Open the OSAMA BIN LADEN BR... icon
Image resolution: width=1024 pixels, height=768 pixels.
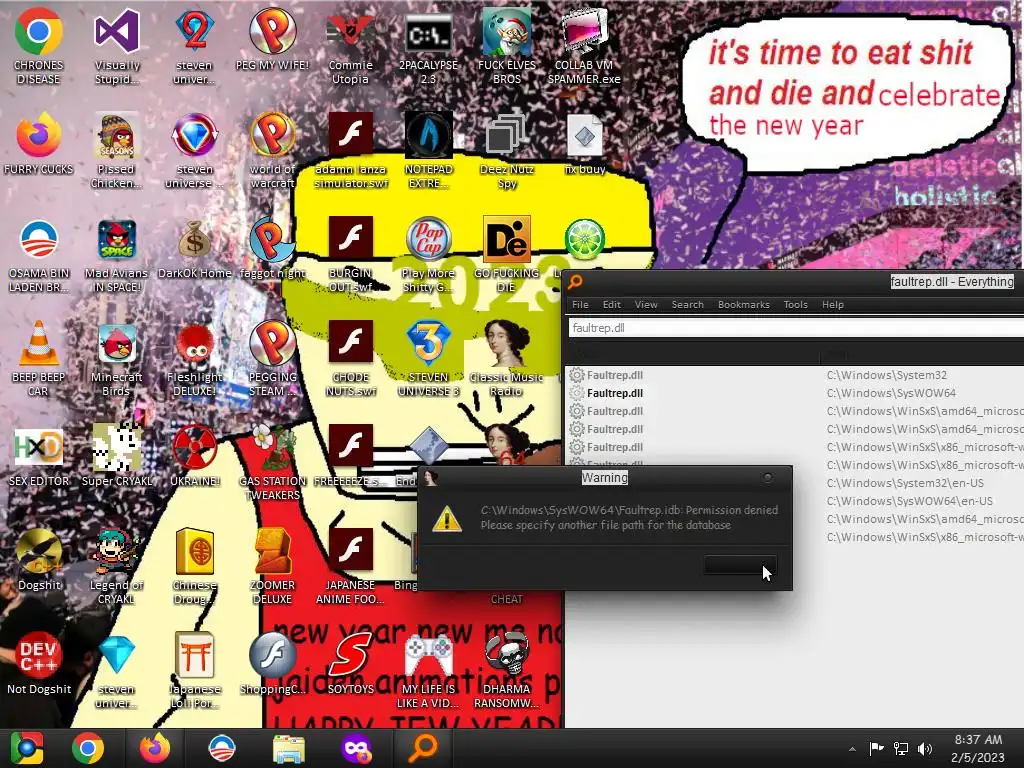pyautogui.click(x=39, y=255)
